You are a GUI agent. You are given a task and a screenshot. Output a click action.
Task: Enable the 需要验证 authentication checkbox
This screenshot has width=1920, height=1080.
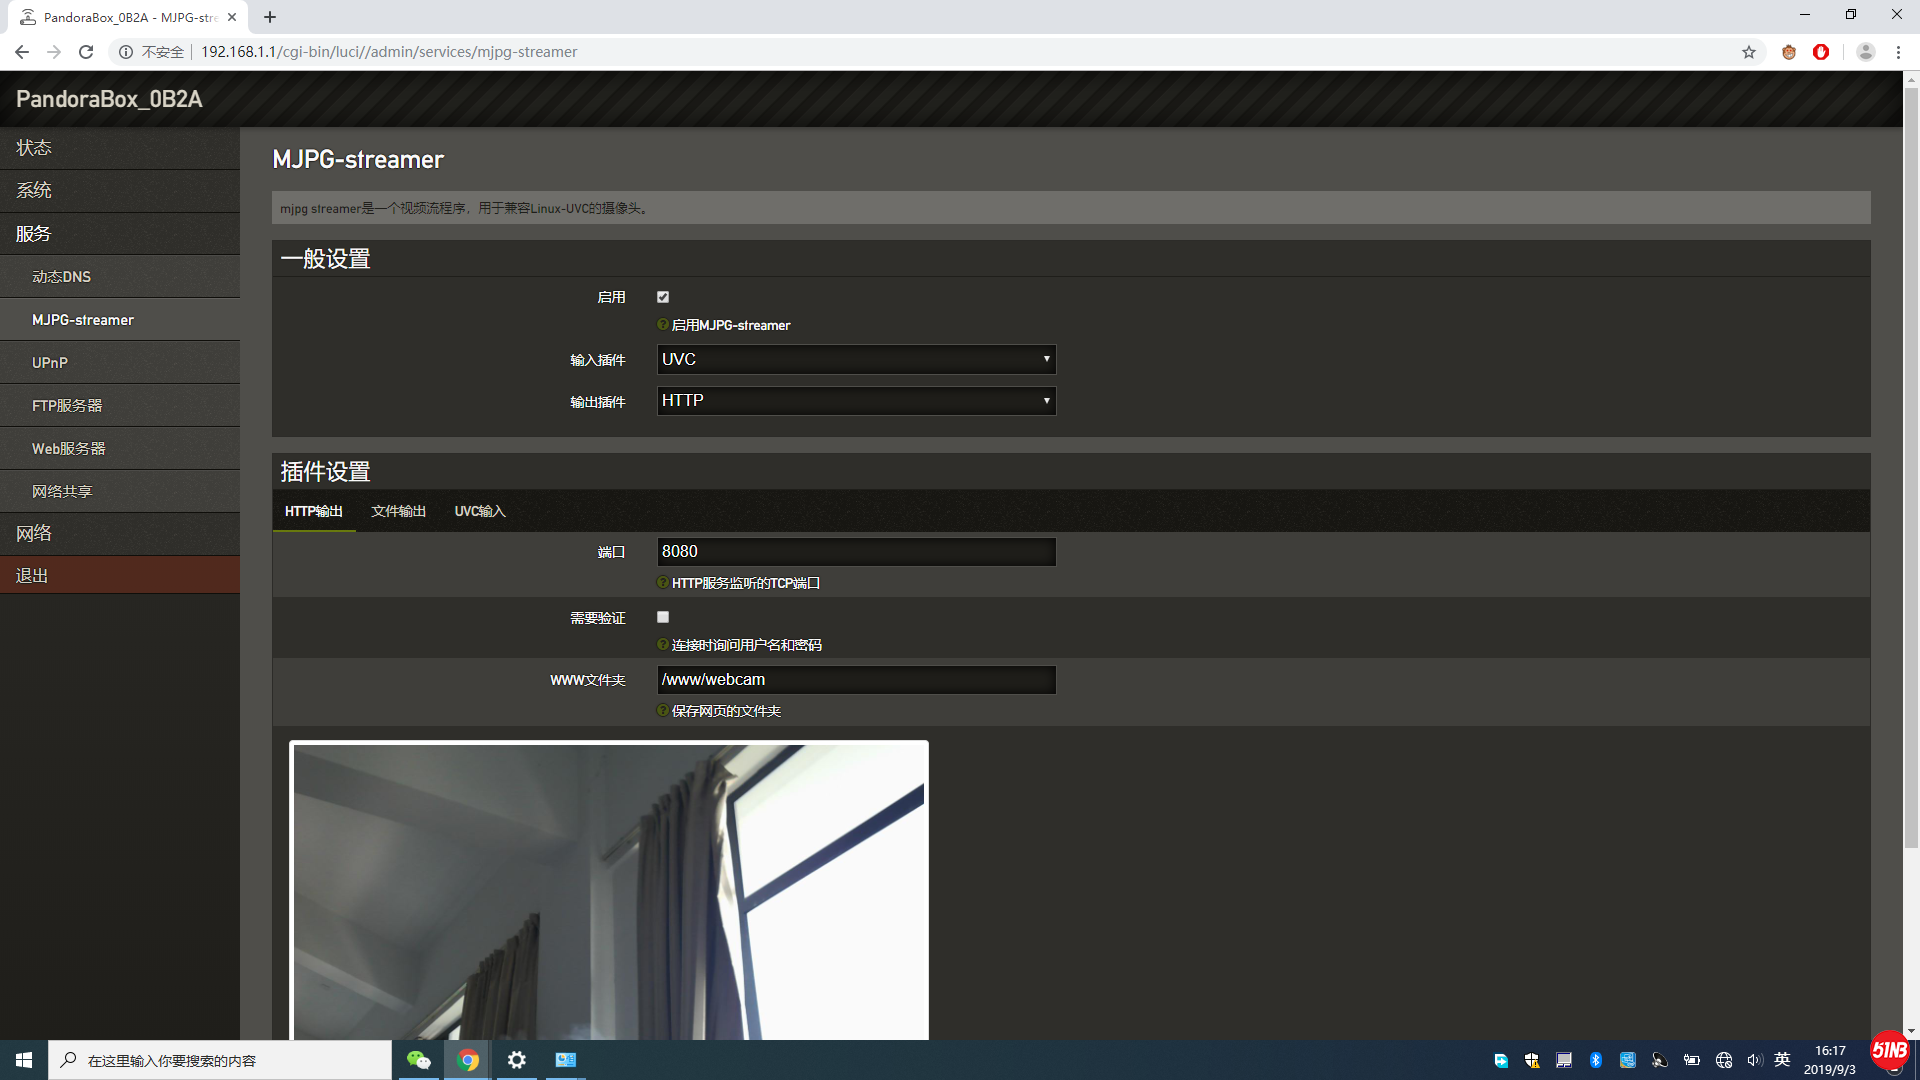point(663,617)
